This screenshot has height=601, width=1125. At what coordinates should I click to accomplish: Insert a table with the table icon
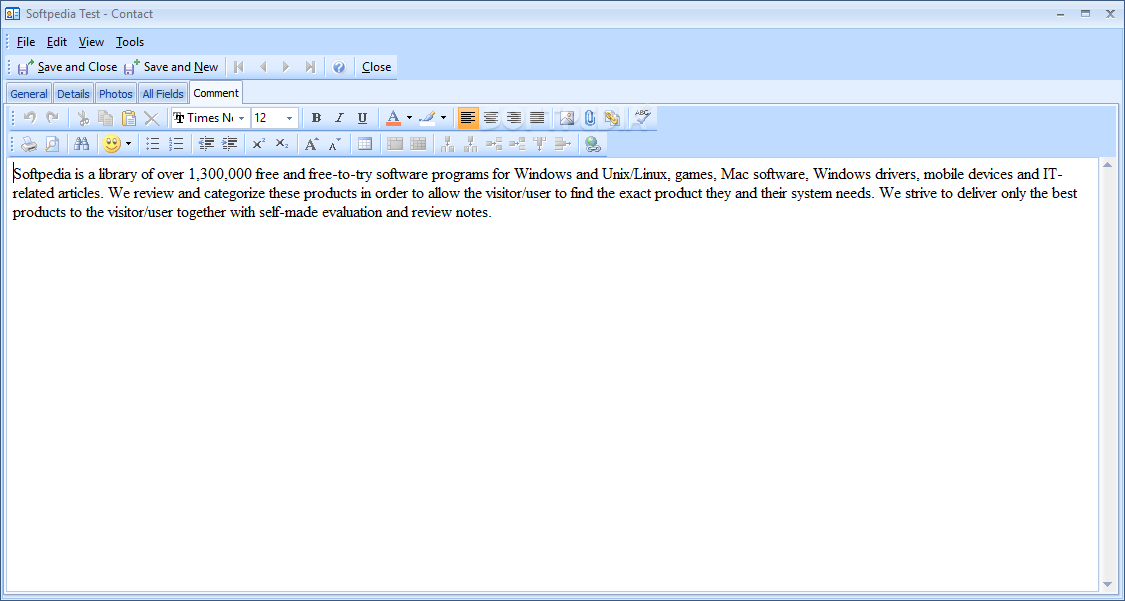click(364, 144)
